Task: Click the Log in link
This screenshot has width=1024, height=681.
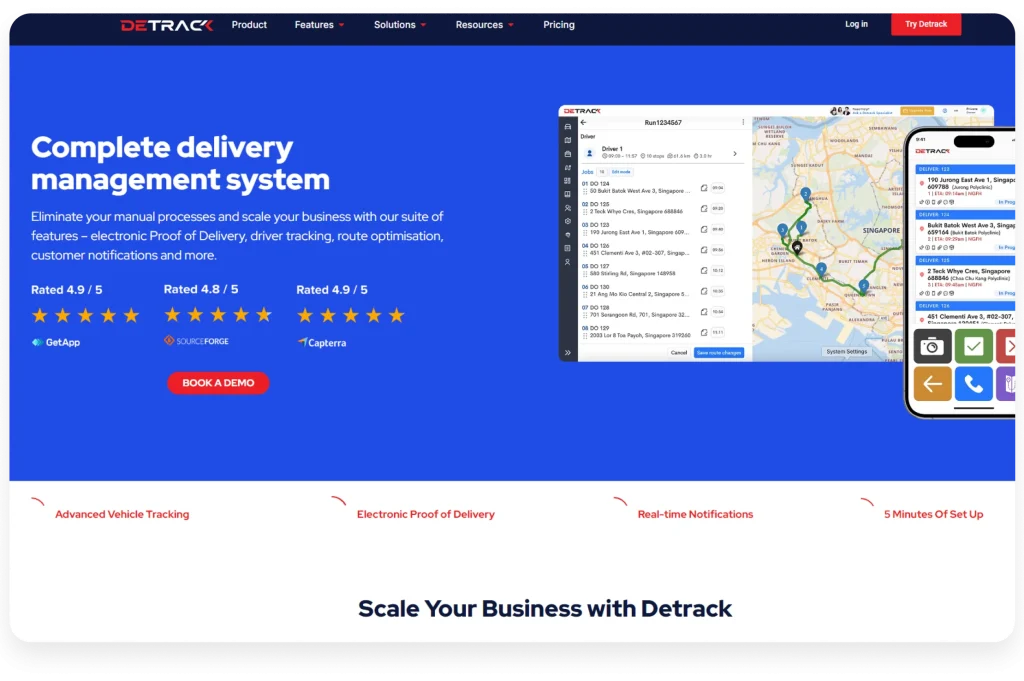Action: click(x=856, y=24)
